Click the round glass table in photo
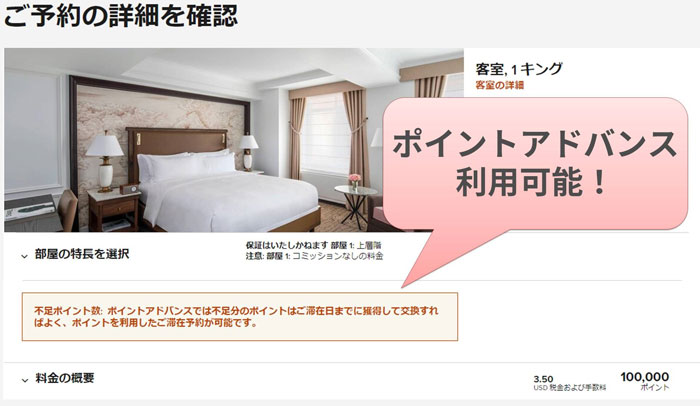The height and width of the screenshot is (406, 700). tap(355, 205)
